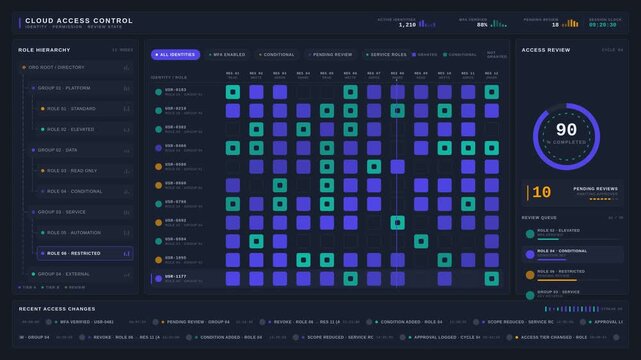Expand Group 01 - Platform in hierarchy
The width and height of the screenshot is (641, 360).
(x=81, y=88)
